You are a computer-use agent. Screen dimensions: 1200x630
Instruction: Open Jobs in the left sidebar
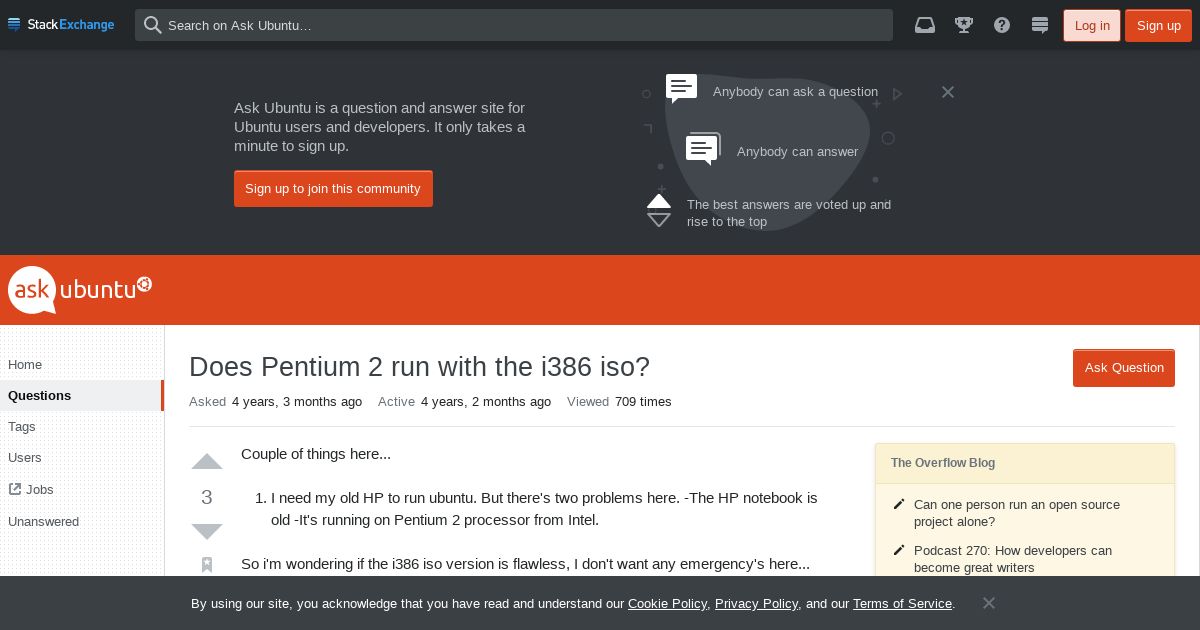[40, 489]
